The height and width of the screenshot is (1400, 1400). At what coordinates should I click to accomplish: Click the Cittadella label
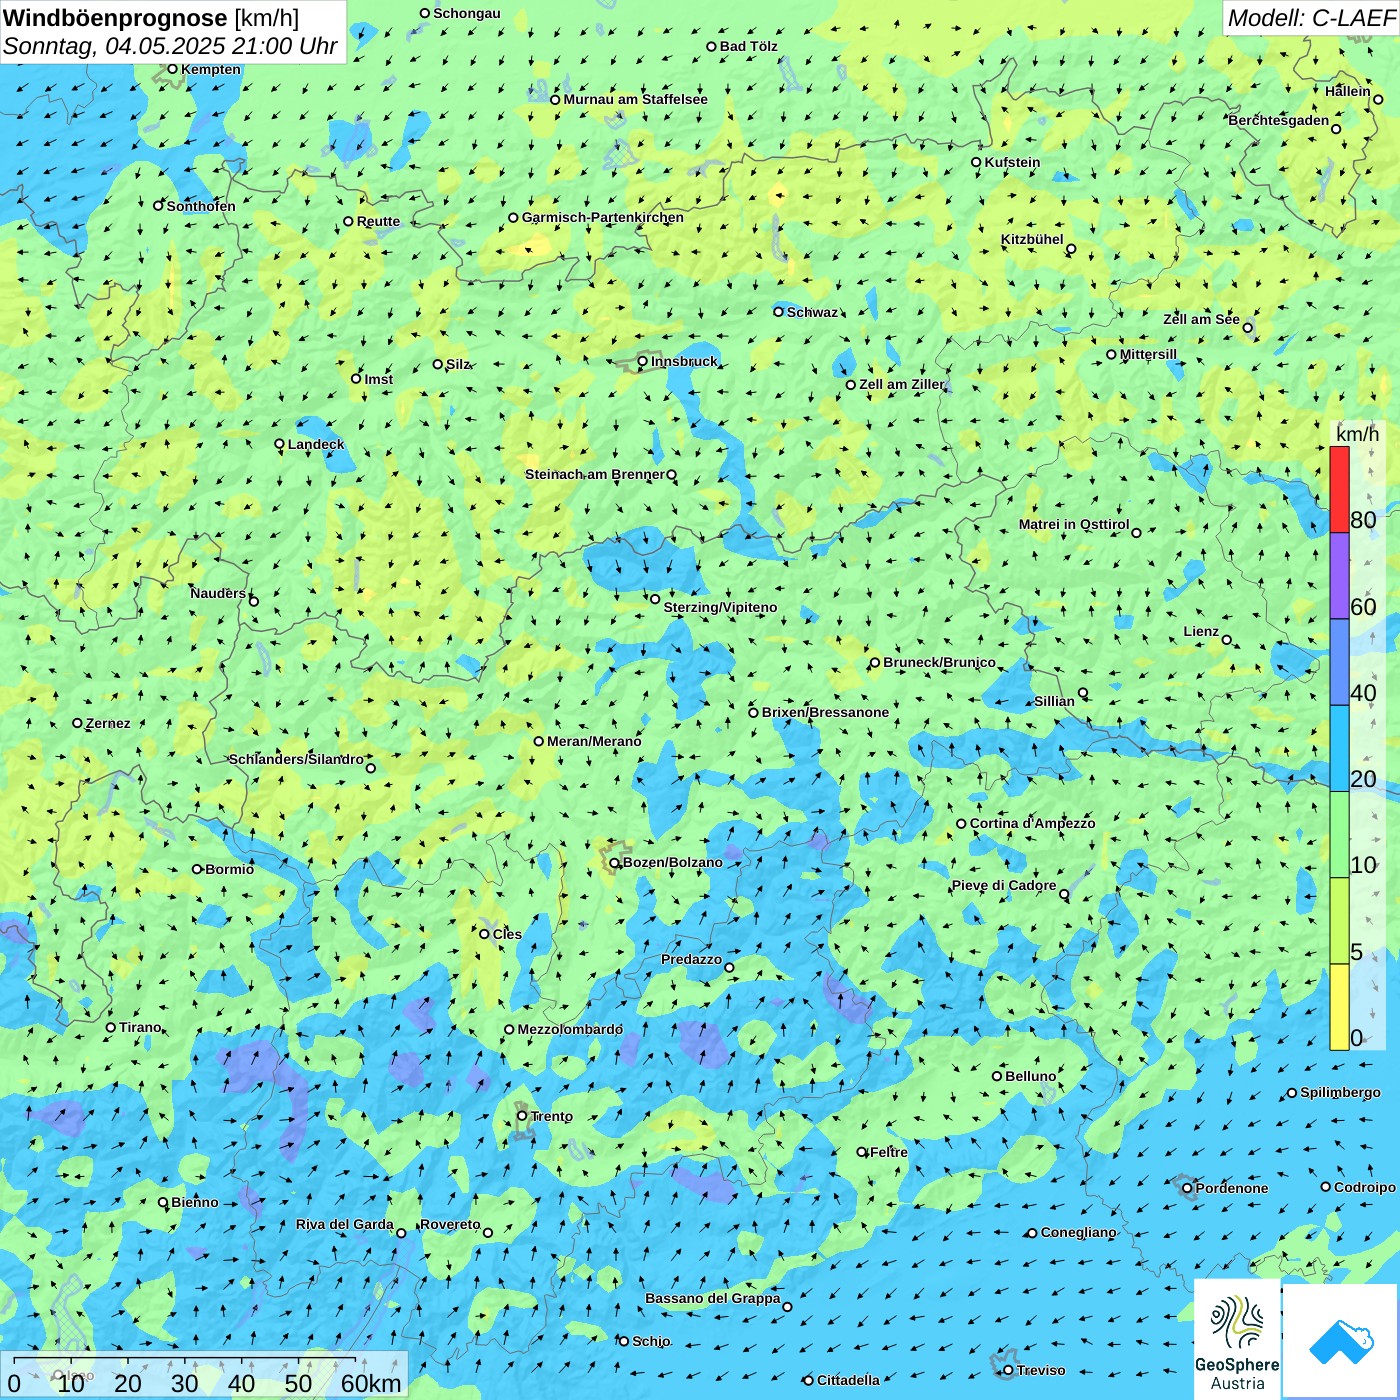tap(848, 1380)
